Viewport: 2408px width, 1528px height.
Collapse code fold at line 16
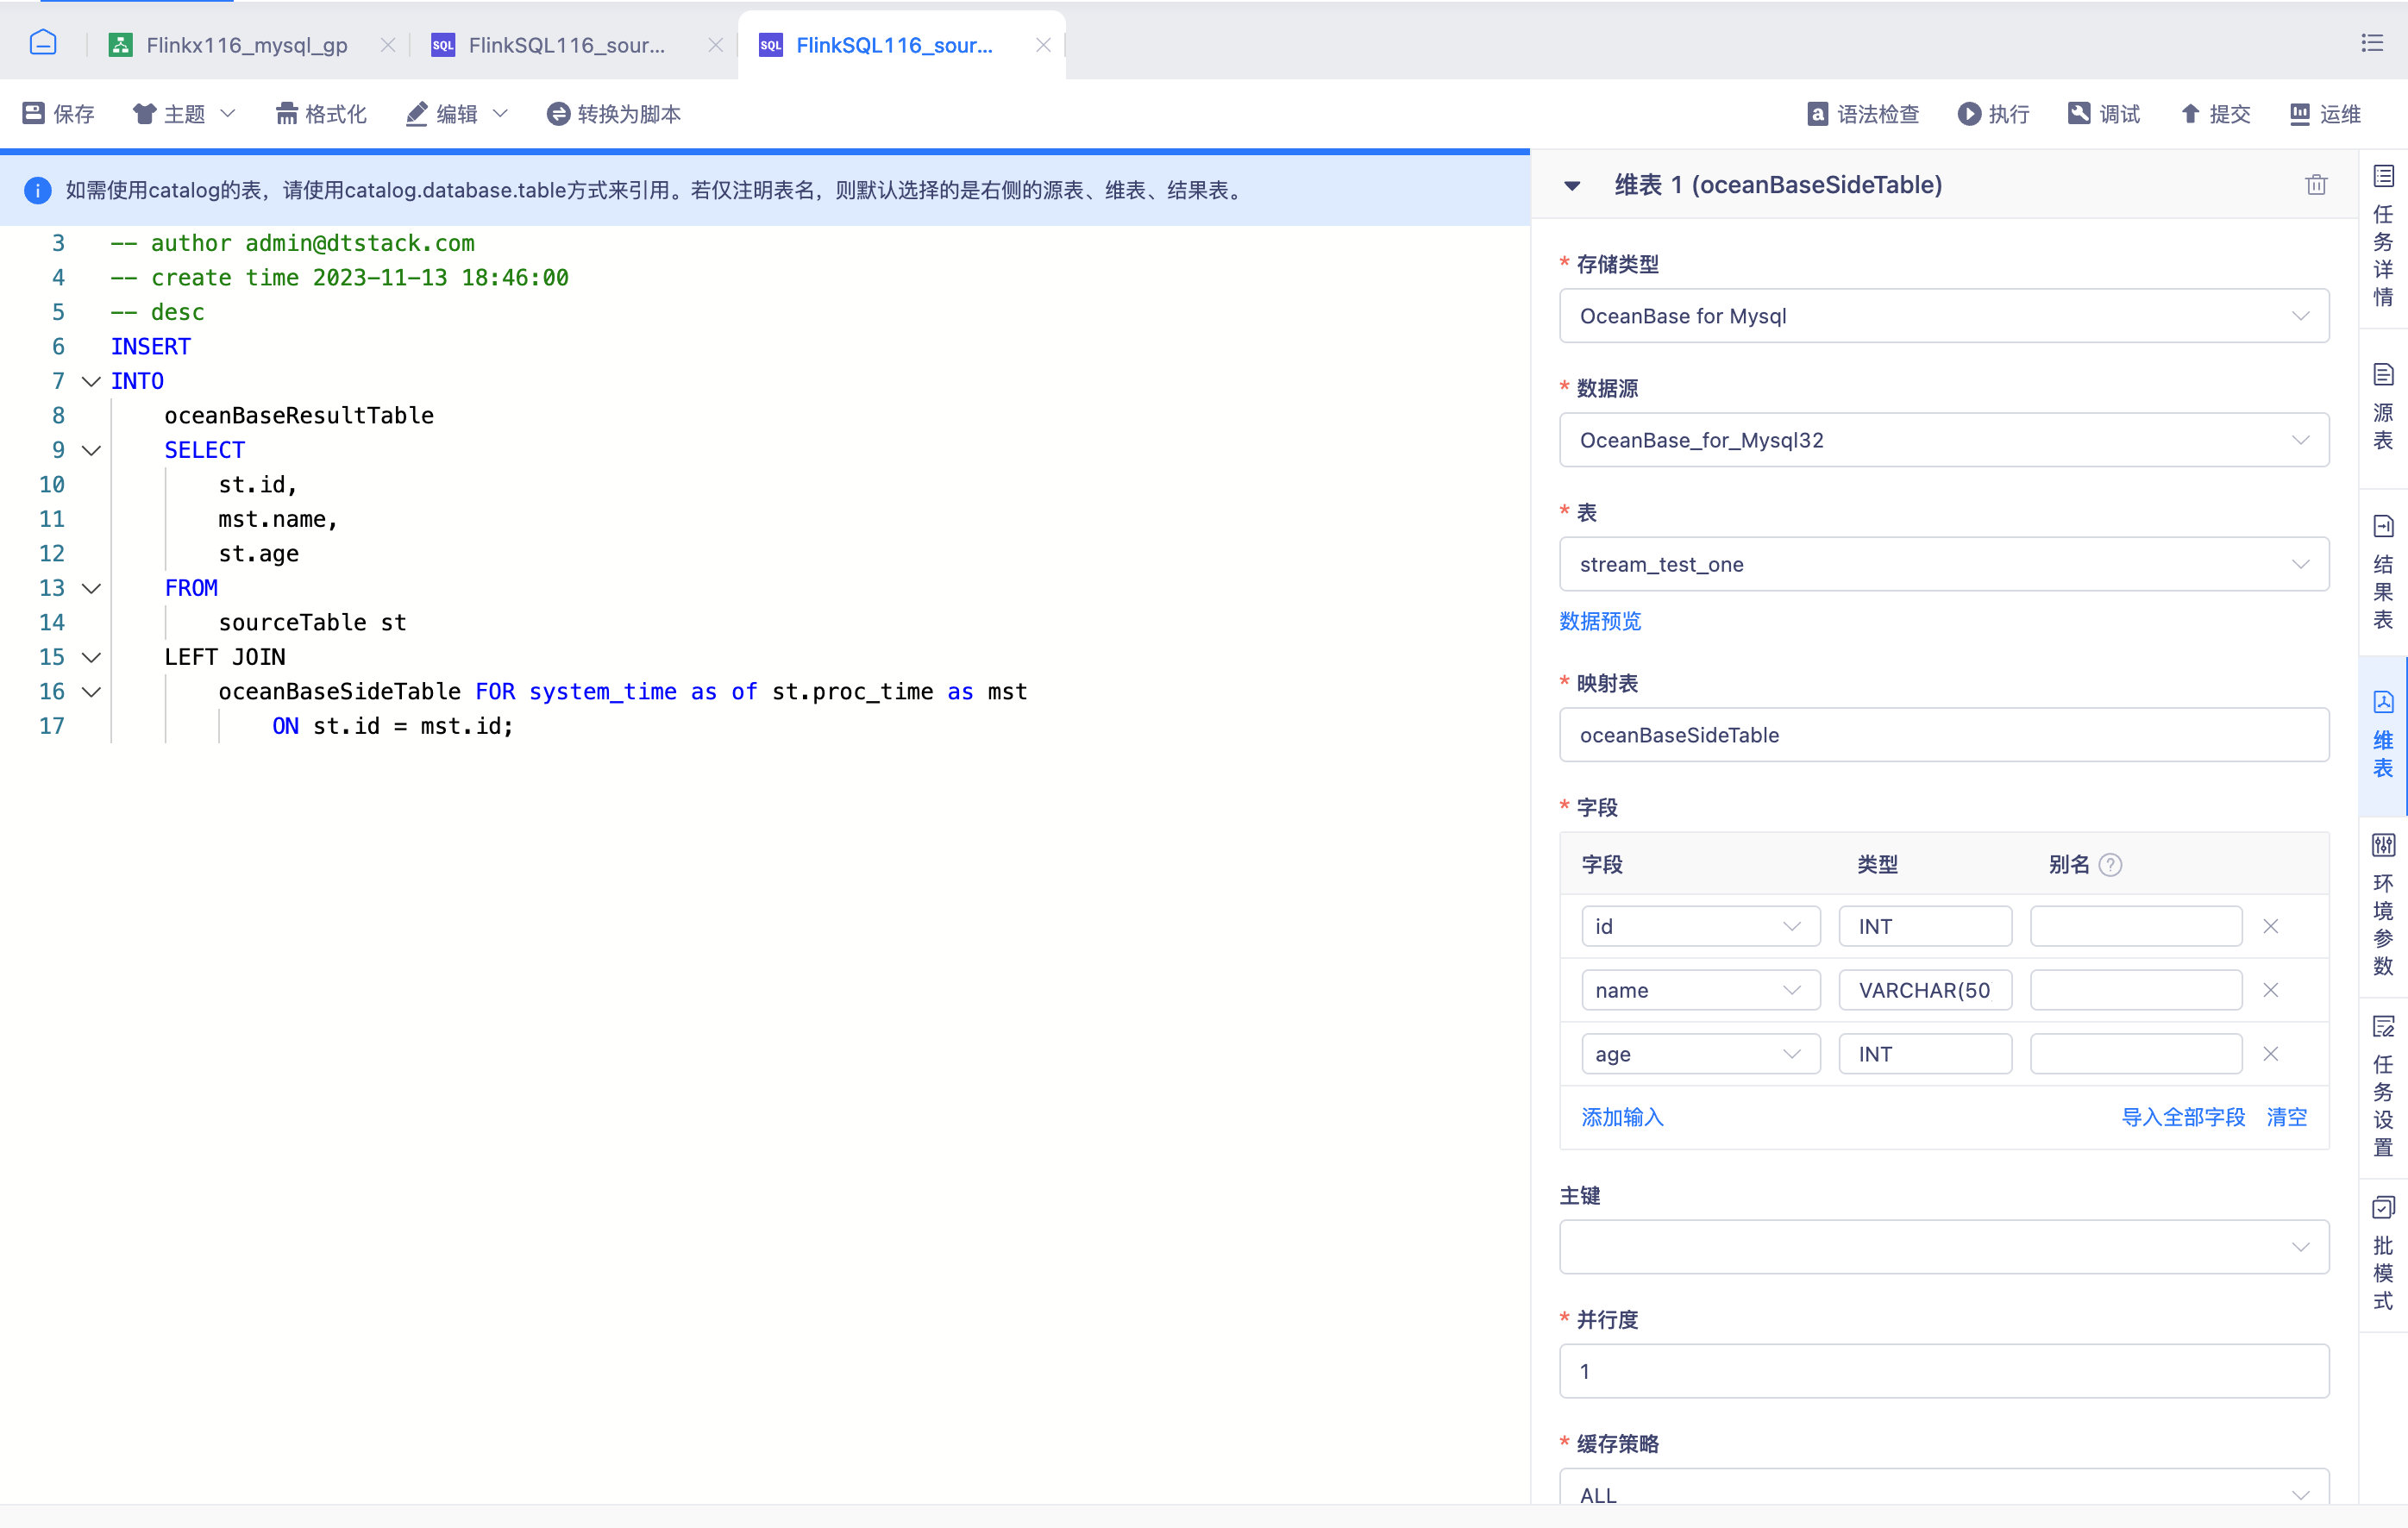click(91, 692)
